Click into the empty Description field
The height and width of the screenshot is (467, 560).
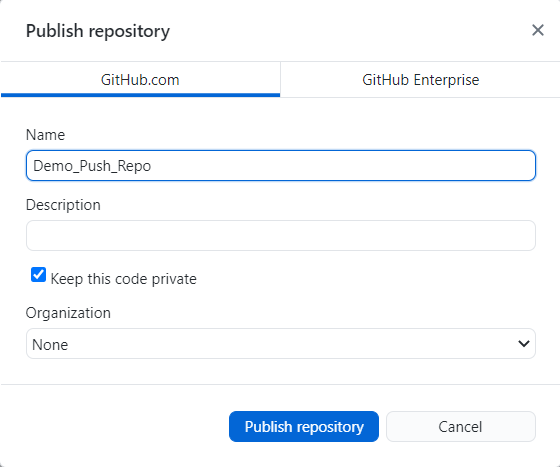click(x=281, y=236)
